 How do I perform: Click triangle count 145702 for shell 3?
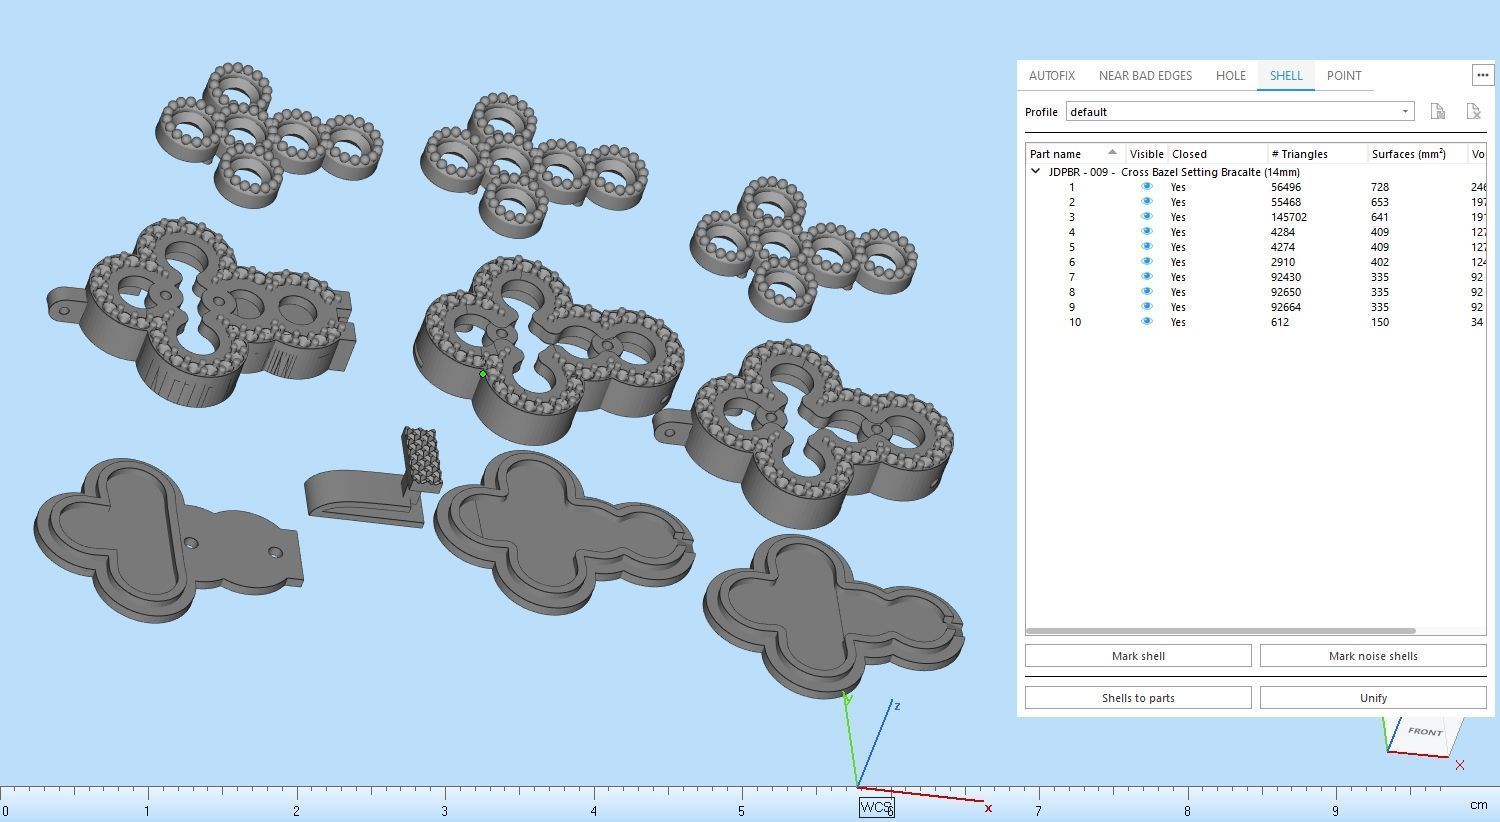click(1289, 217)
